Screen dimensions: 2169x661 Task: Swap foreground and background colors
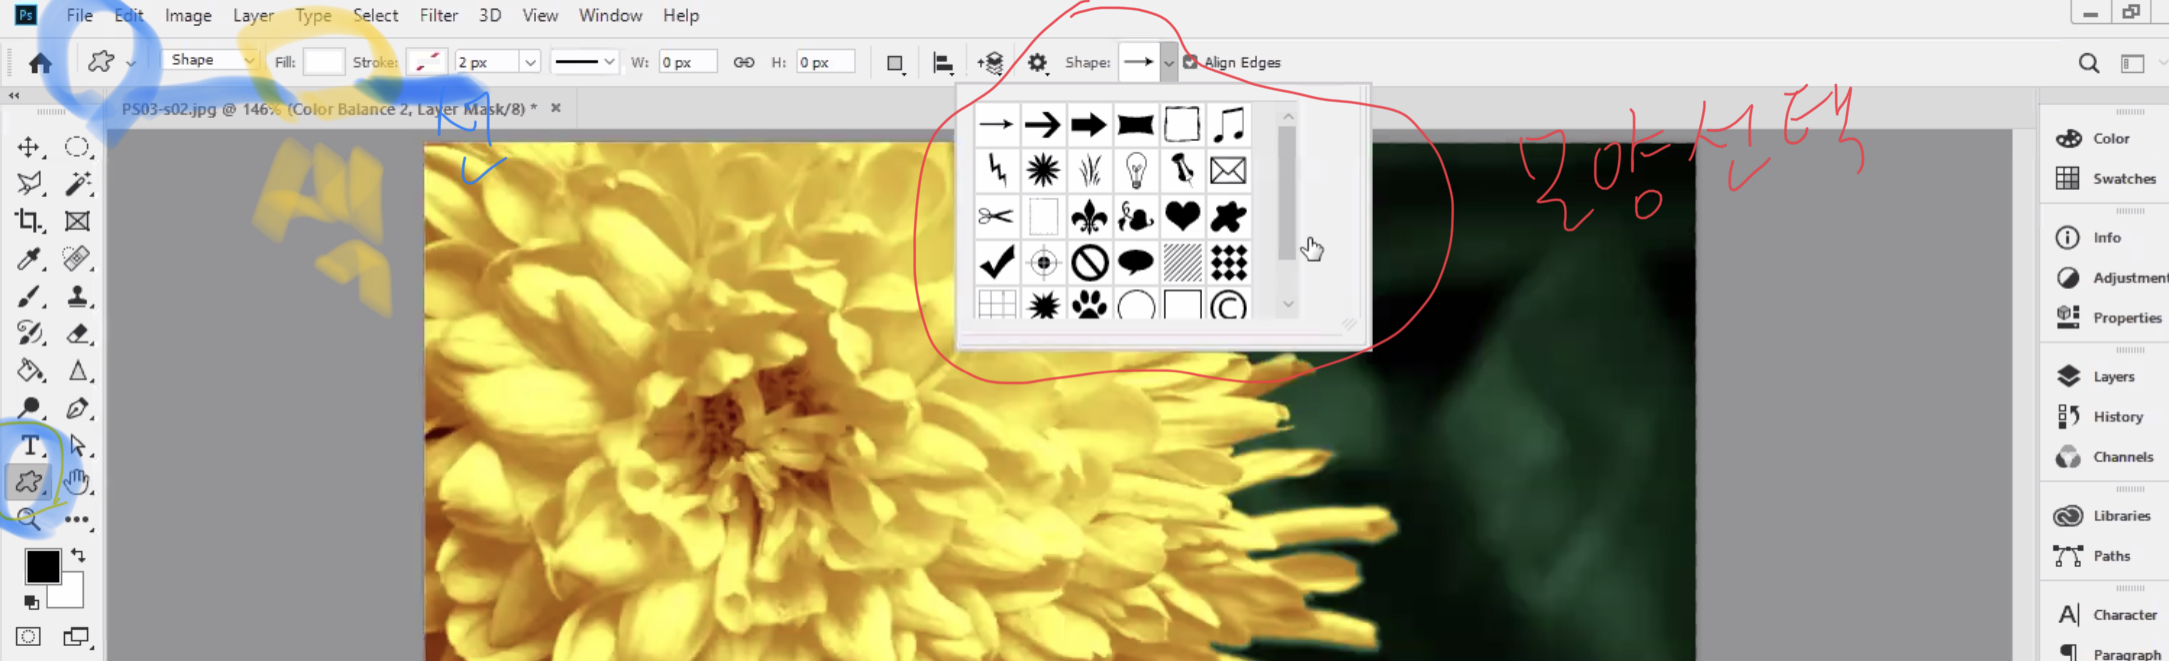pyautogui.click(x=77, y=555)
